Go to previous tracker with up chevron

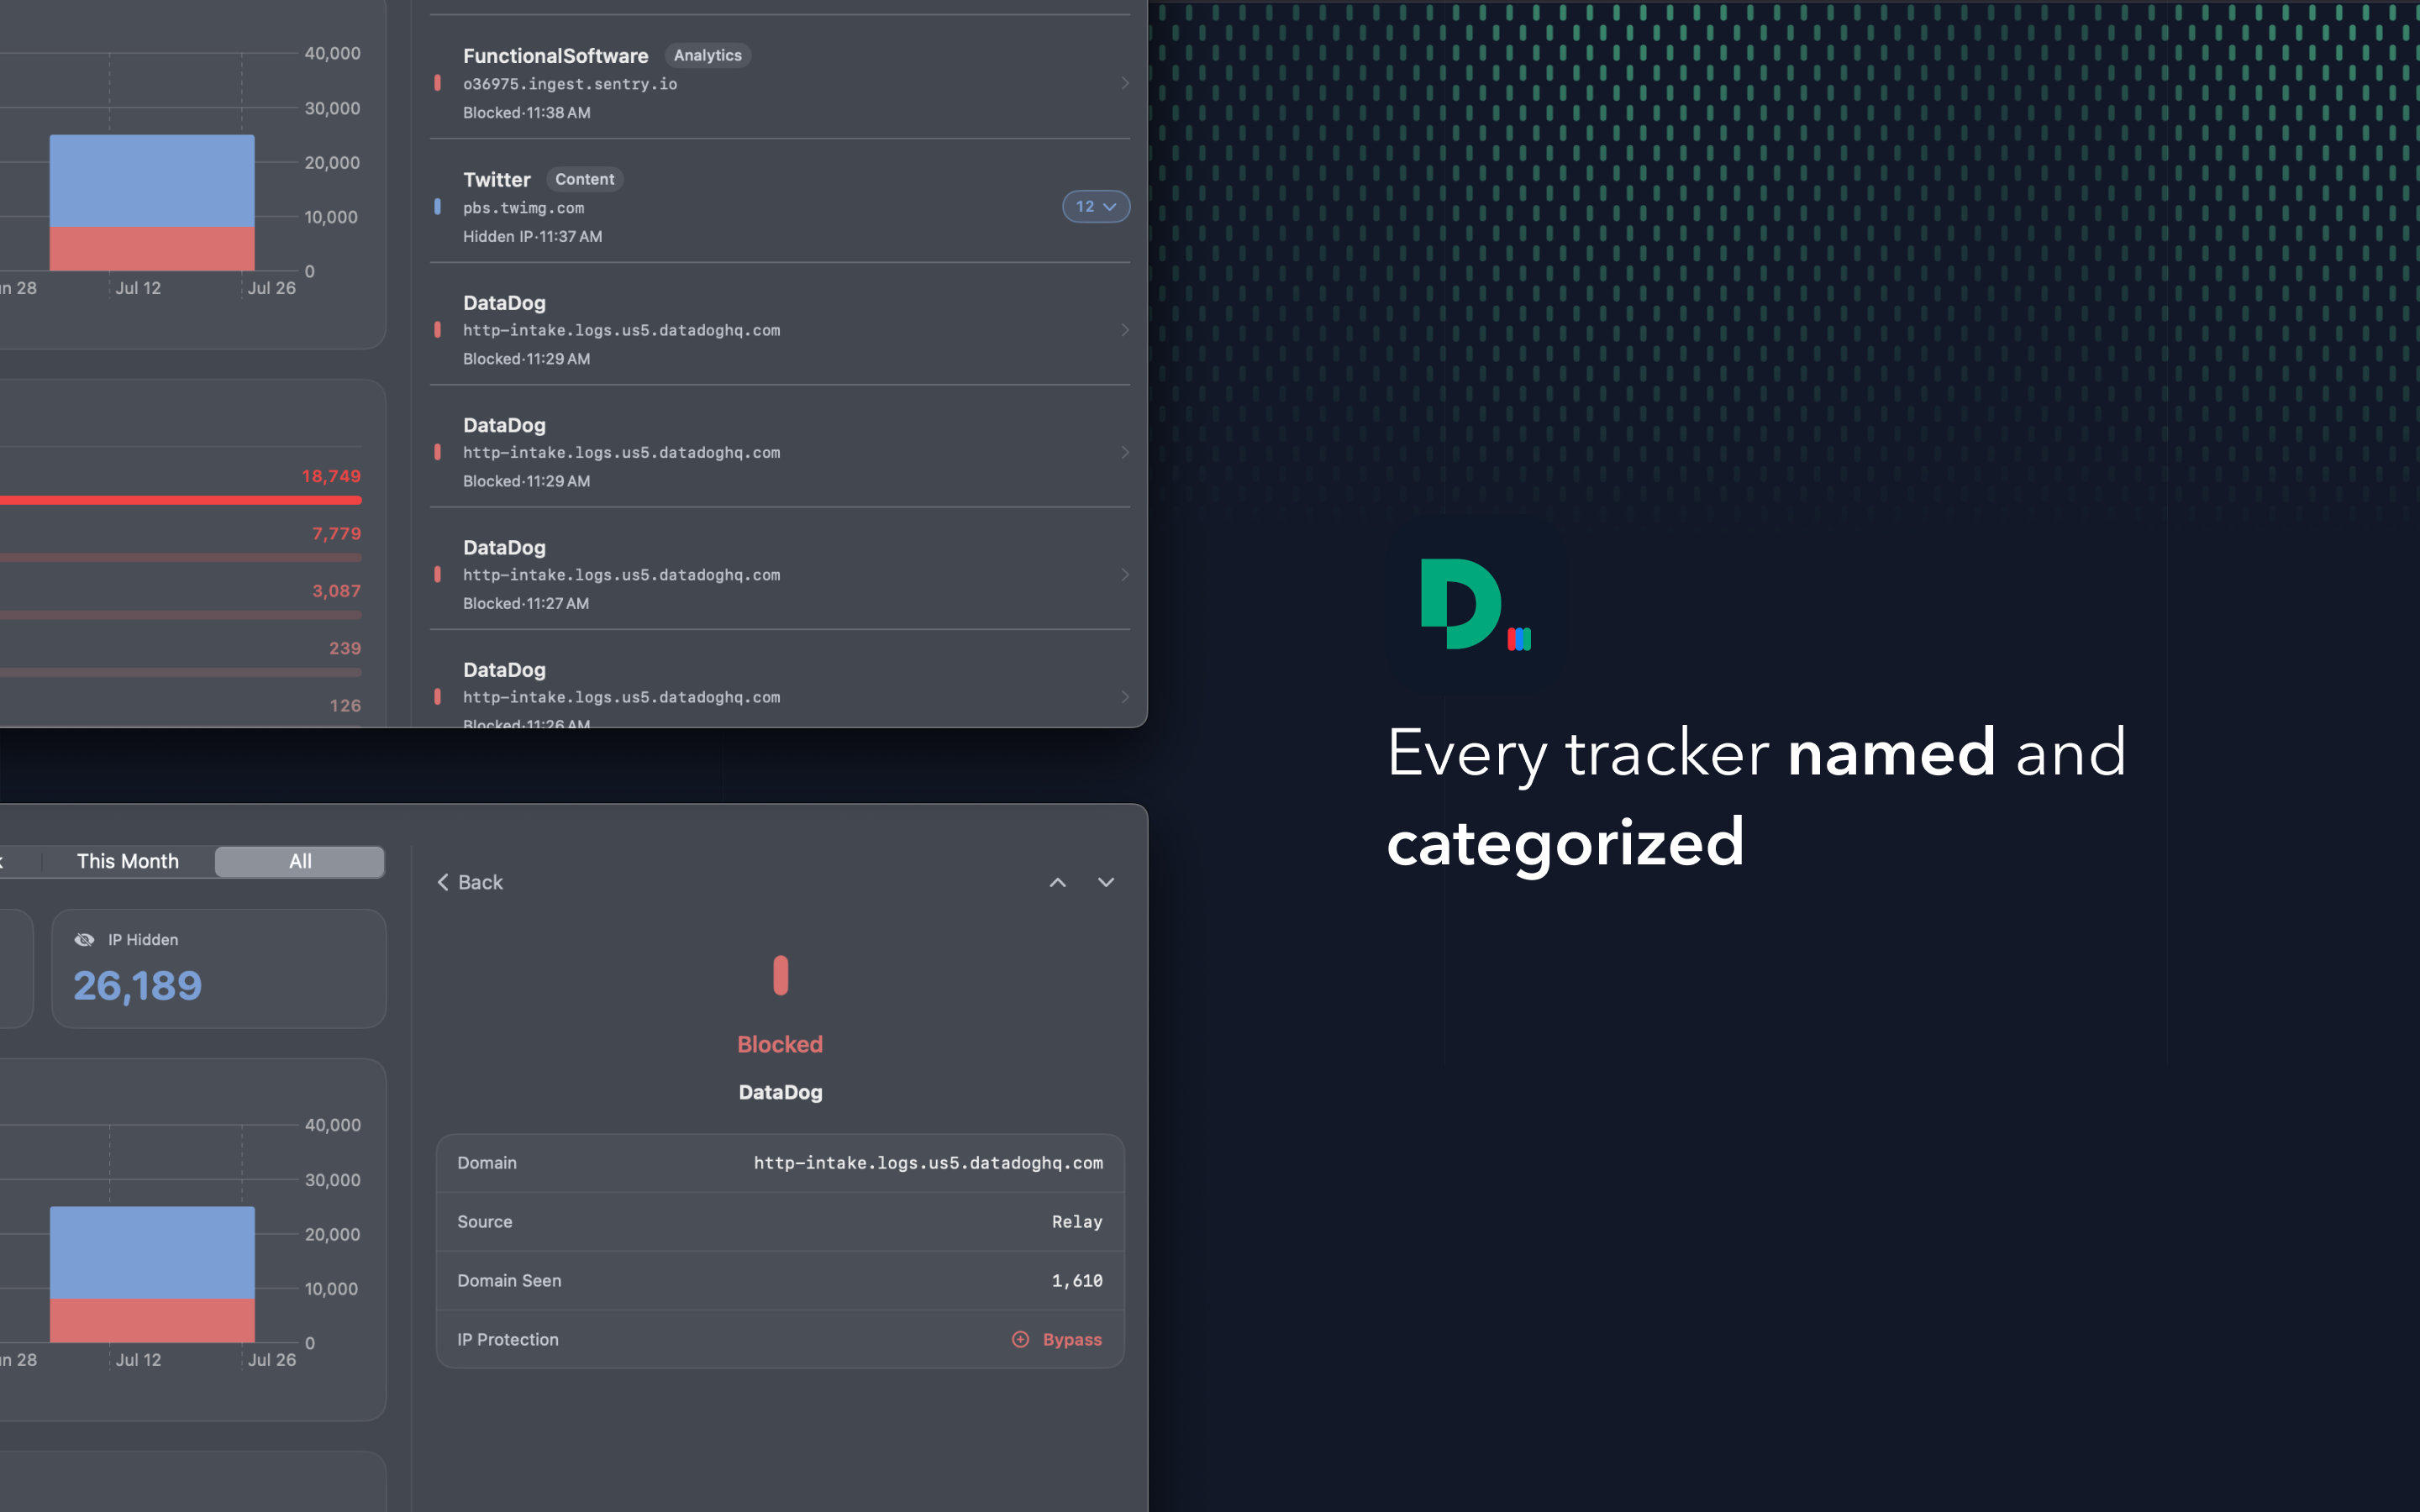tap(1057, 882)
